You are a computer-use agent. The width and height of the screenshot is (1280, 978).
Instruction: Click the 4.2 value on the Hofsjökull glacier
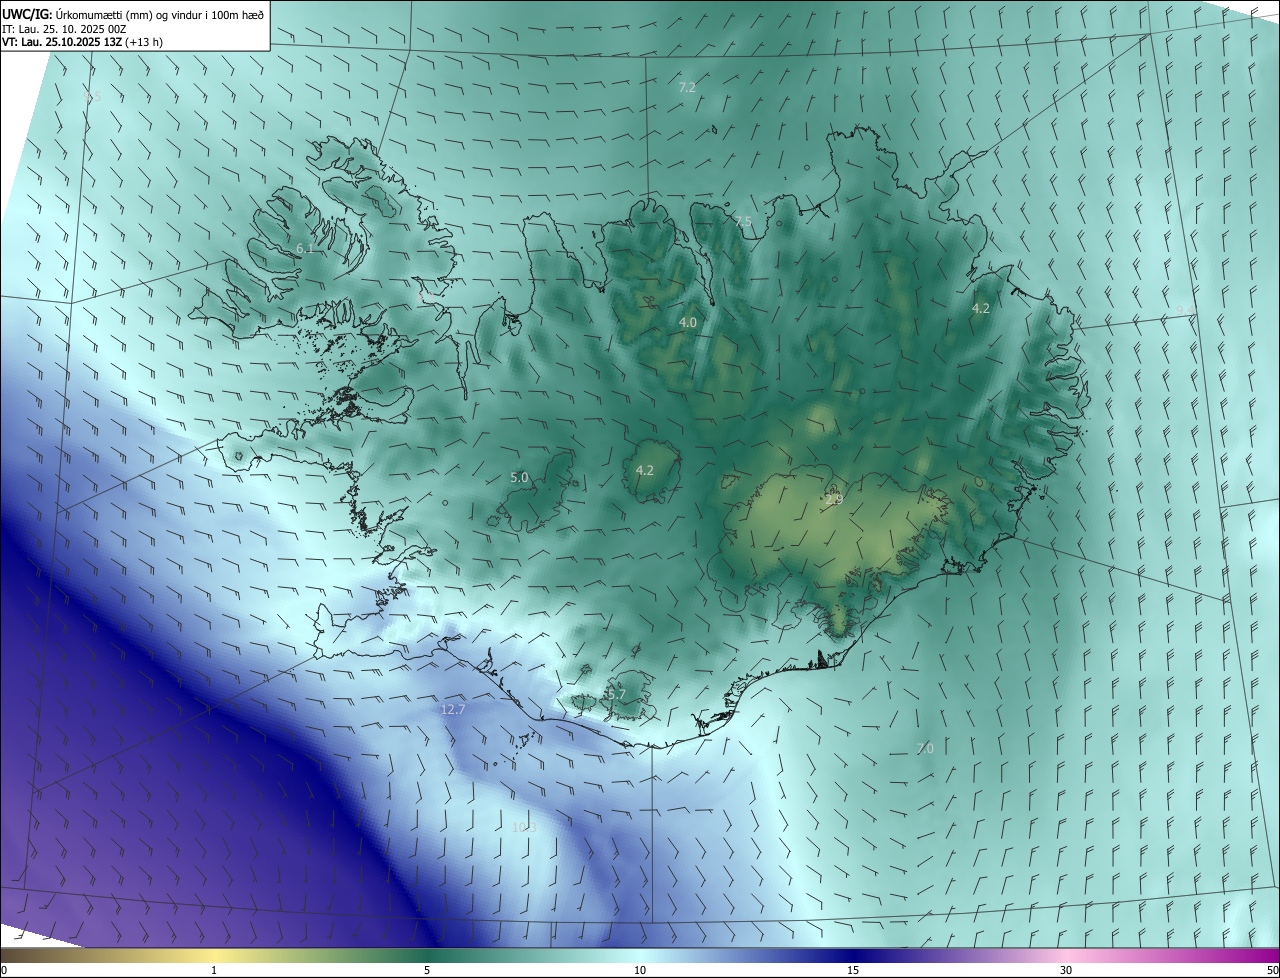click(x=645, y=470)
